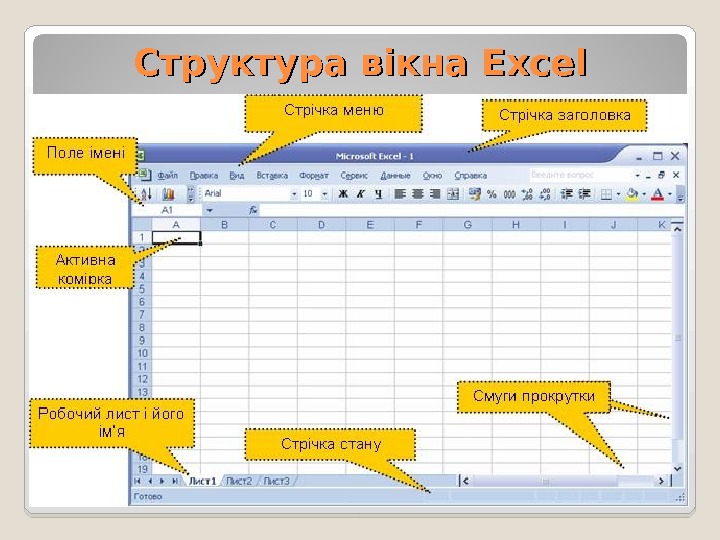Open the Формат menu
This screenshot has height=540, width=720.
314,175
